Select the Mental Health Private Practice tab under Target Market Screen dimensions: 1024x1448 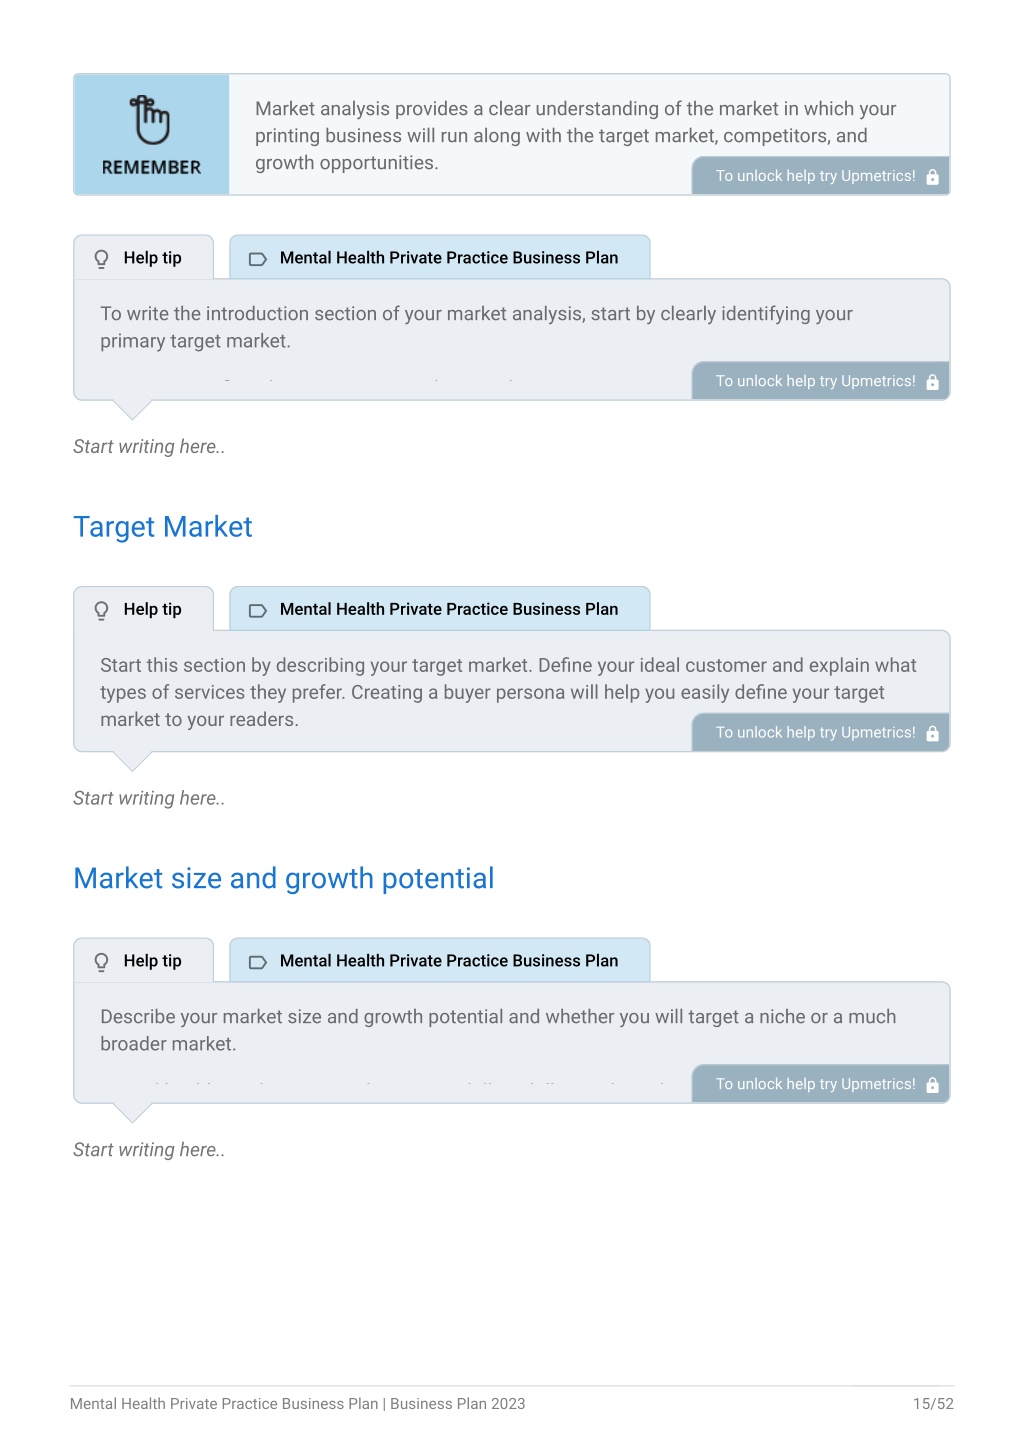(440, 609)
